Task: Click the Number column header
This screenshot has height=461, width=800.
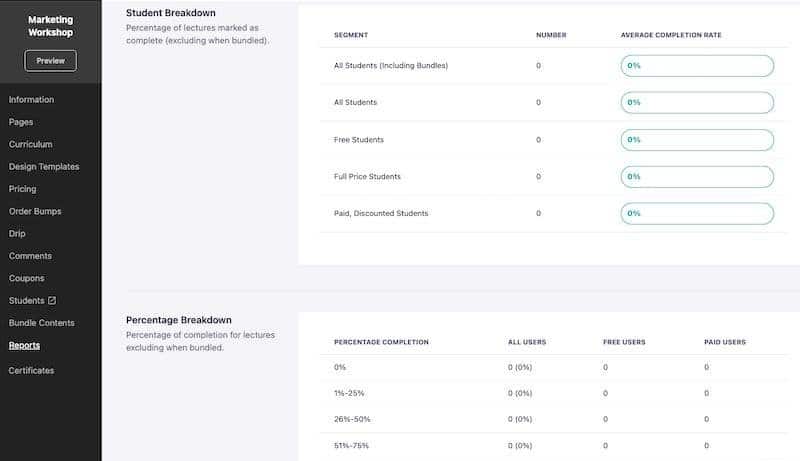Action: click(551, 35)
